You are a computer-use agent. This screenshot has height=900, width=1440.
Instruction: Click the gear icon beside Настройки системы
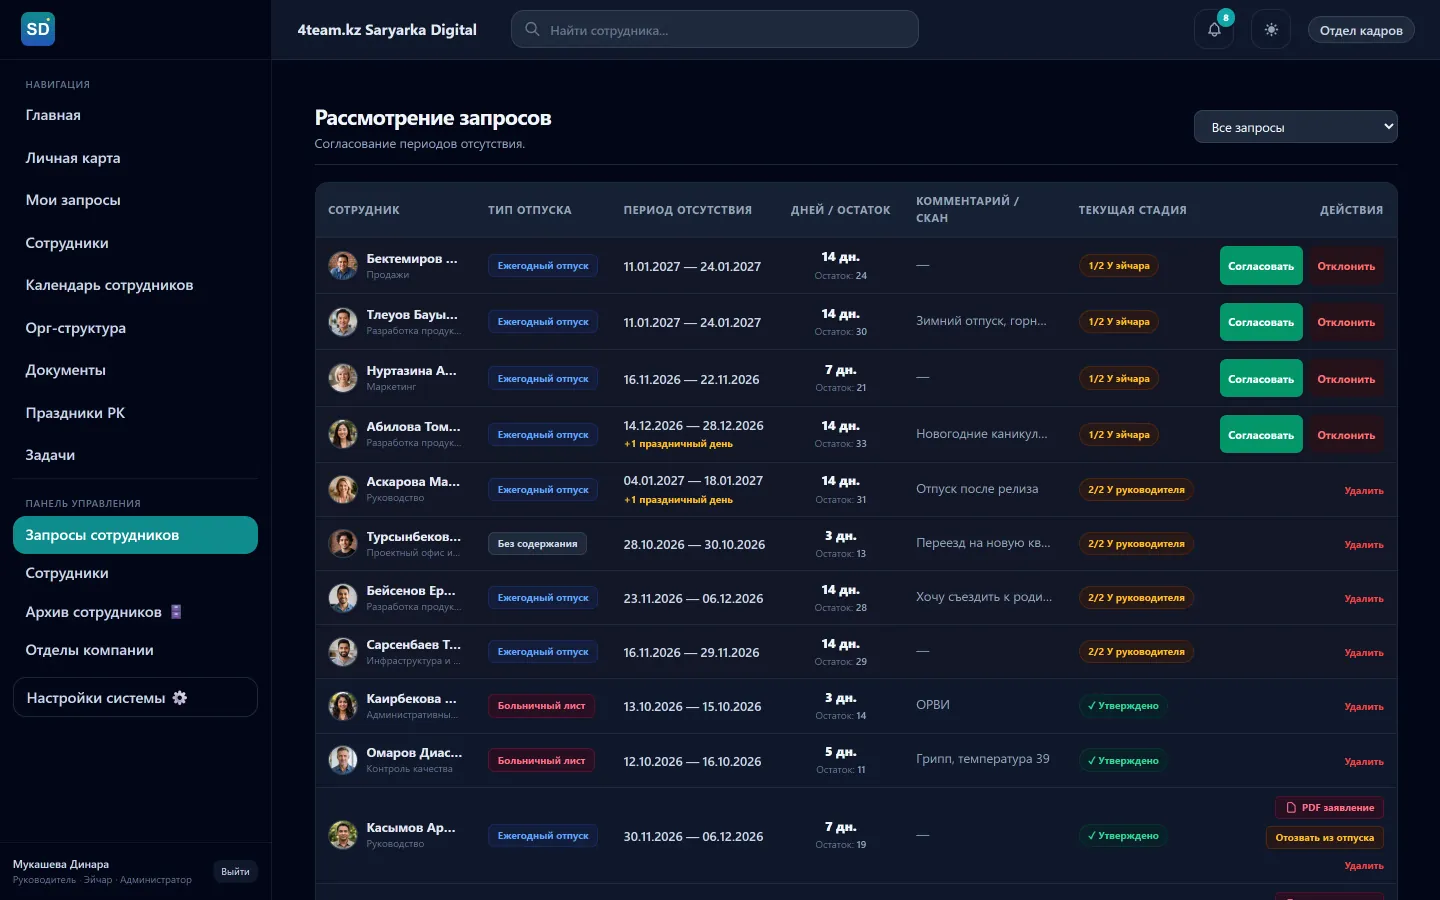(180, 698)
